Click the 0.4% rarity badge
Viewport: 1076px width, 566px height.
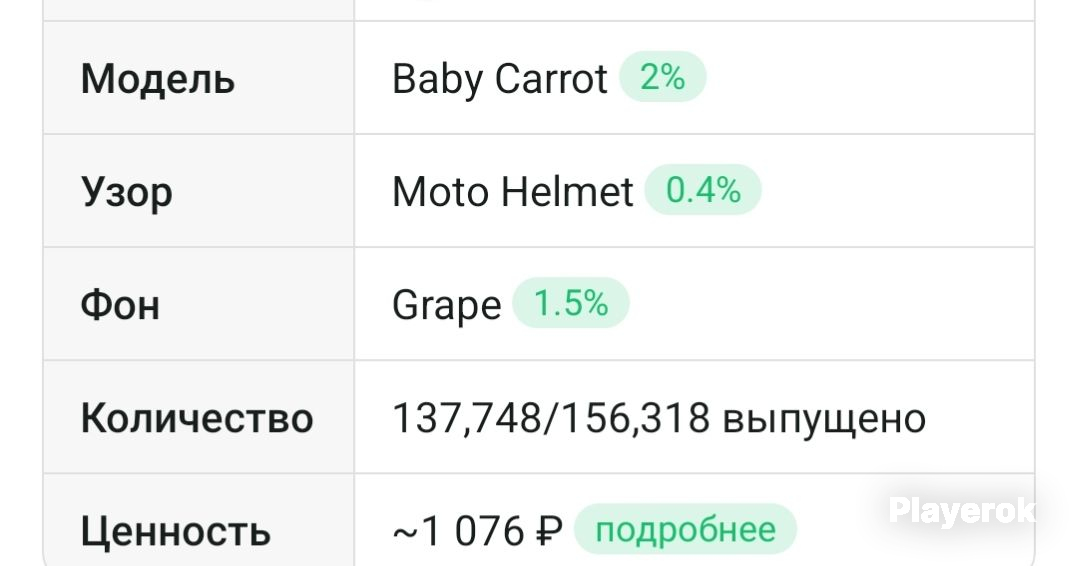click(703, 189)
